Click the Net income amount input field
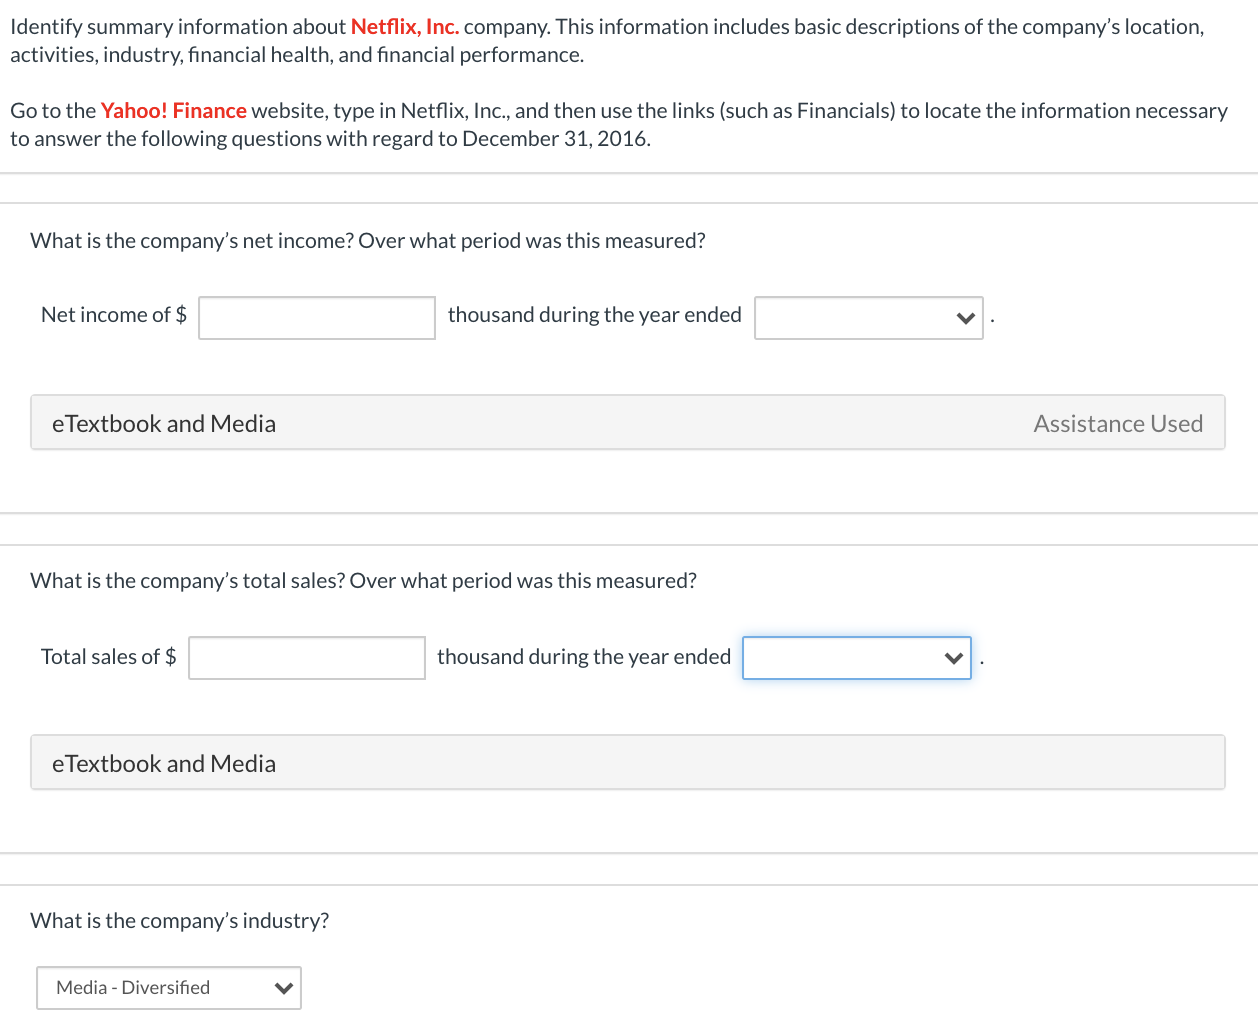Viewport: 1258px width, 1020px height. click(x=317, y=318)
